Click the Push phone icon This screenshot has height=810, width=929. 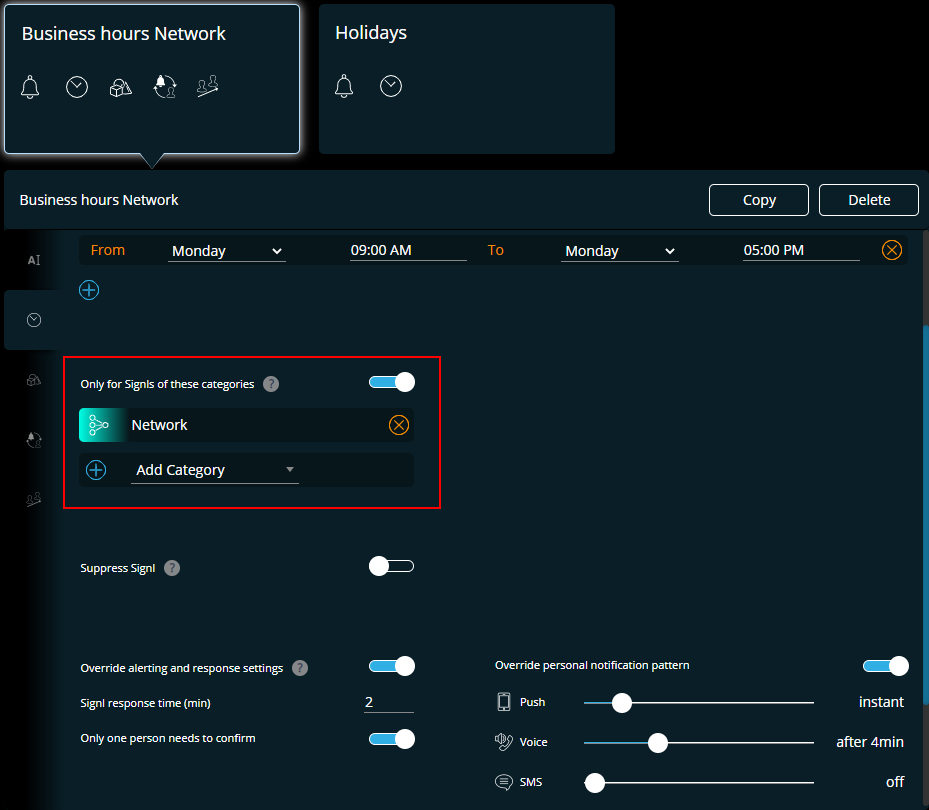click(504, 702)
